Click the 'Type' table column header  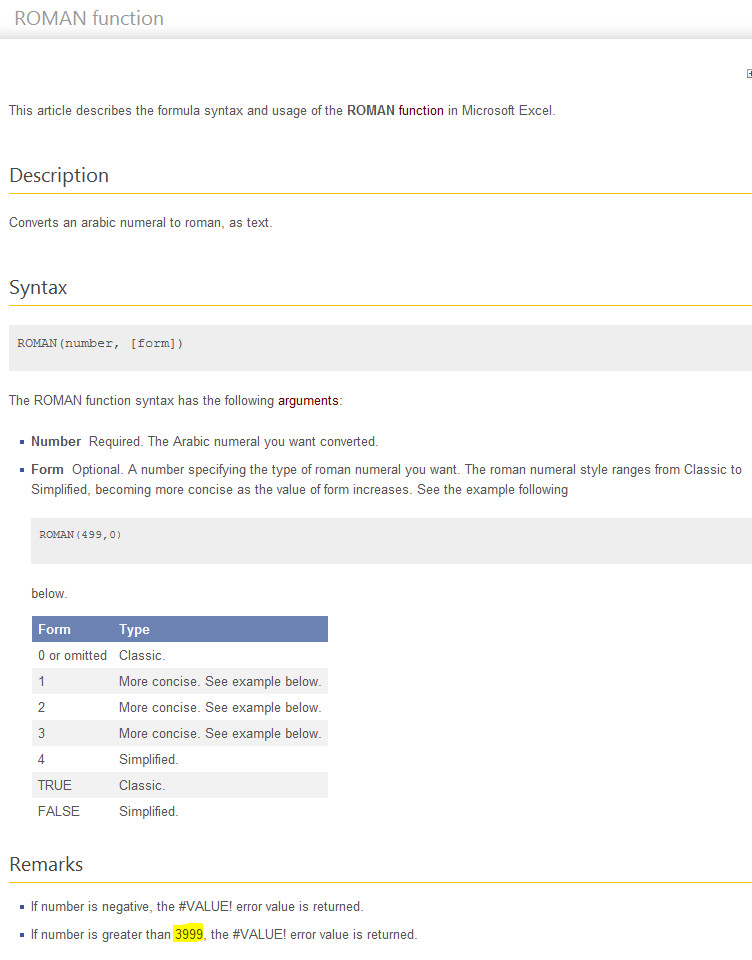pyautogui.click(x=134, y=630)
